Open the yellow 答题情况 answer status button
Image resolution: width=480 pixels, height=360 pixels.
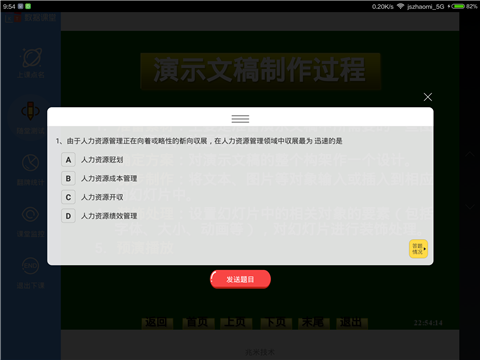tap(418, 249)
